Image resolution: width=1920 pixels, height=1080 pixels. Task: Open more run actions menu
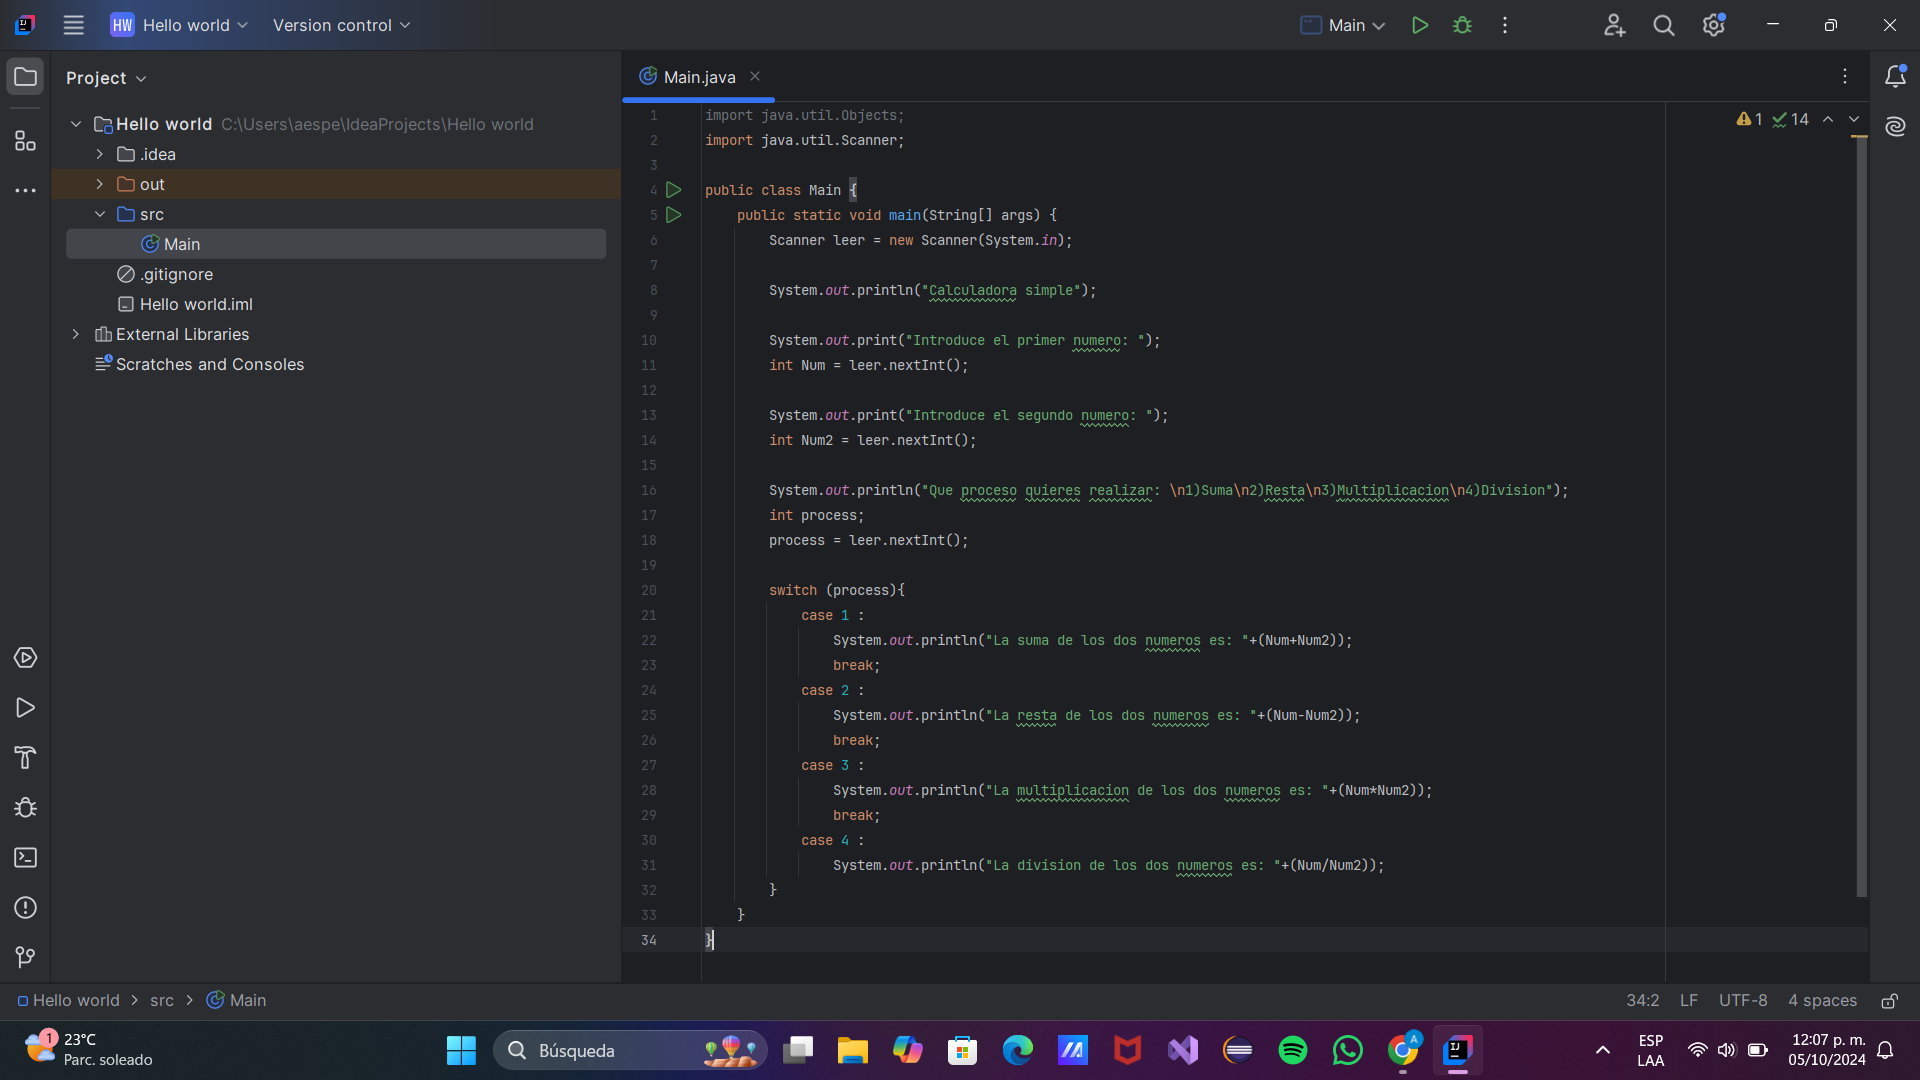(1505, 25)
